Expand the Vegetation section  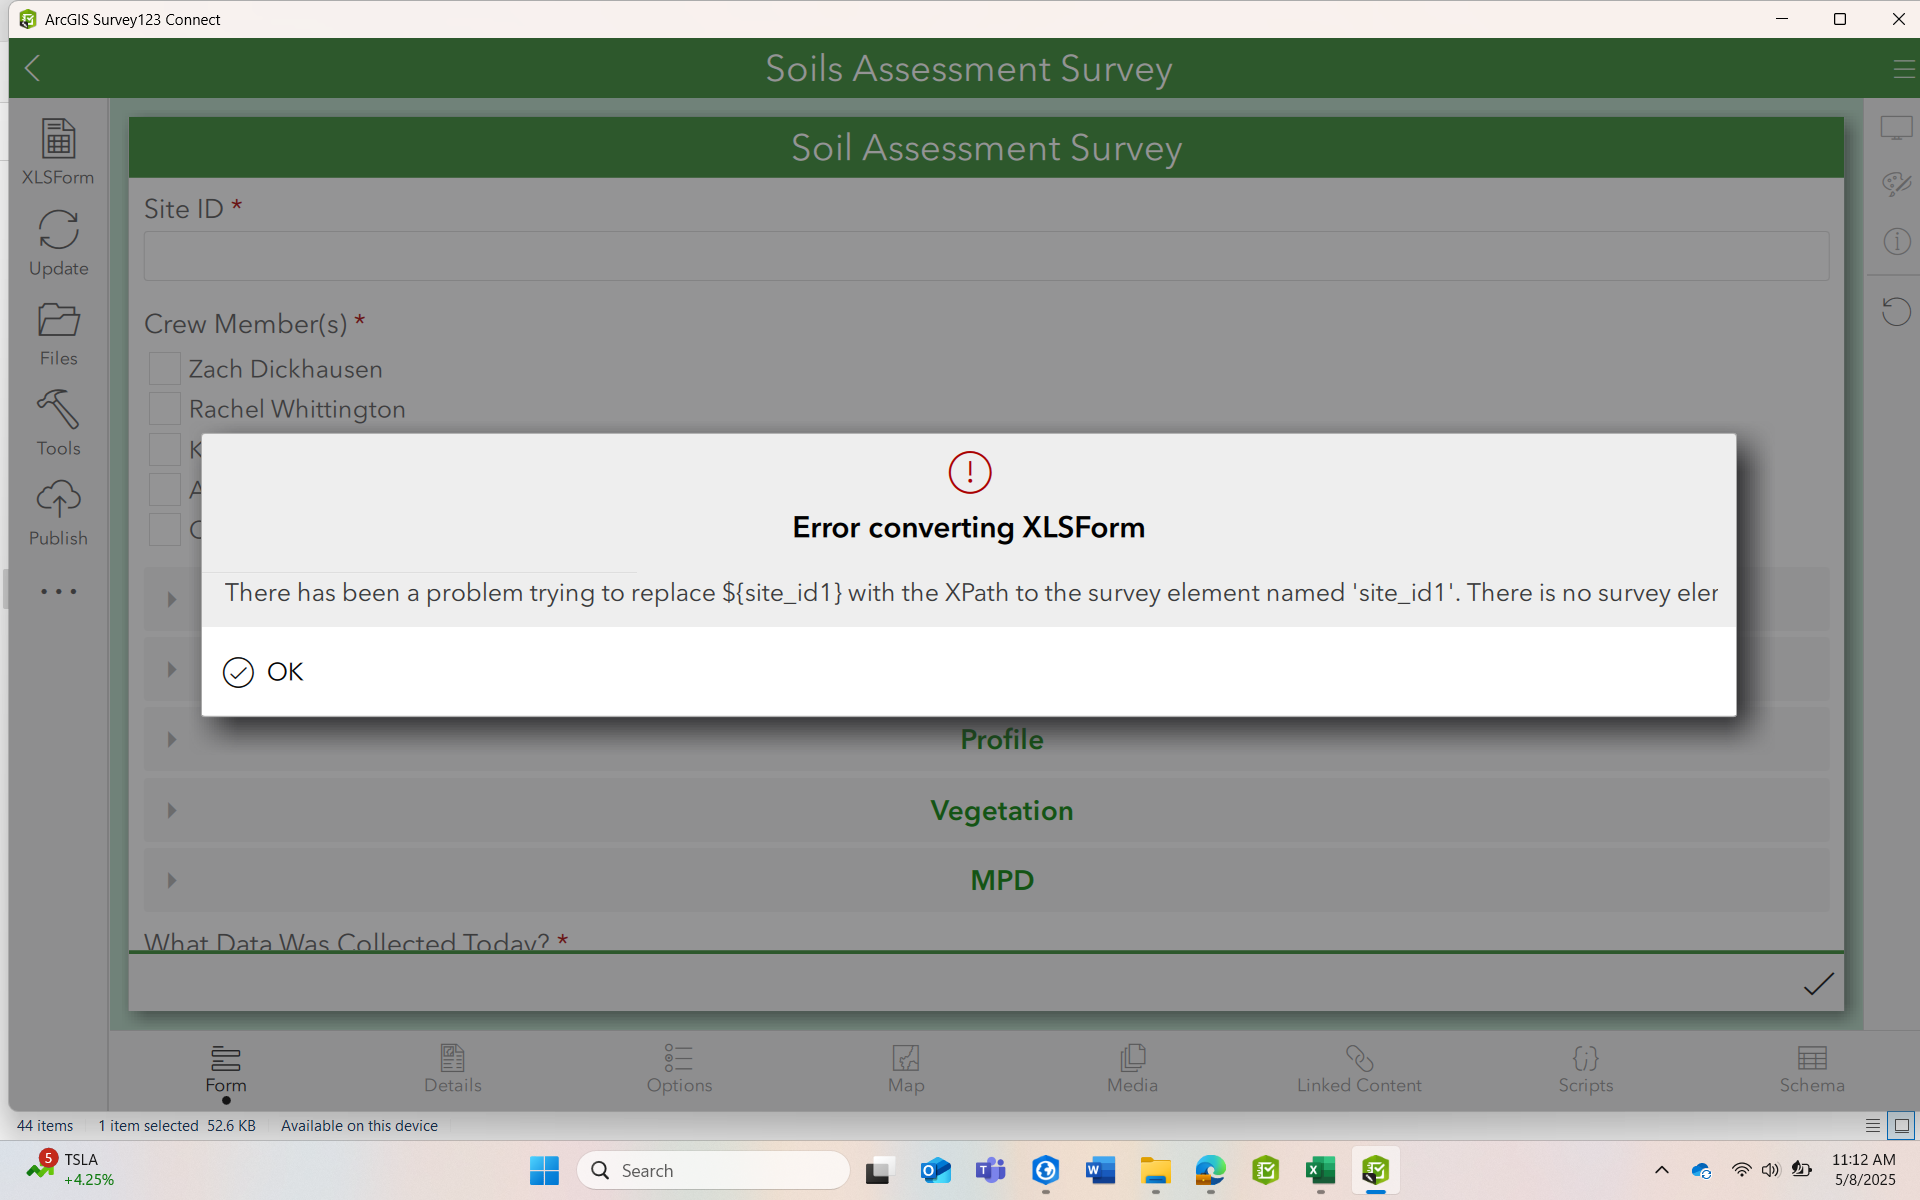tap(171, 810)
